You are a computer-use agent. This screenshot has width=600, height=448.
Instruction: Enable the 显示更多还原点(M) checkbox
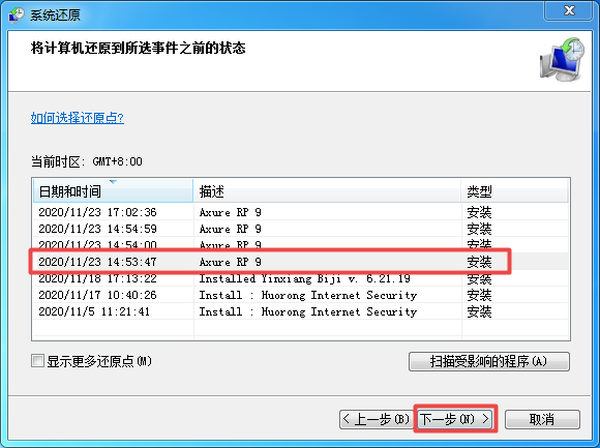point(38,361)
